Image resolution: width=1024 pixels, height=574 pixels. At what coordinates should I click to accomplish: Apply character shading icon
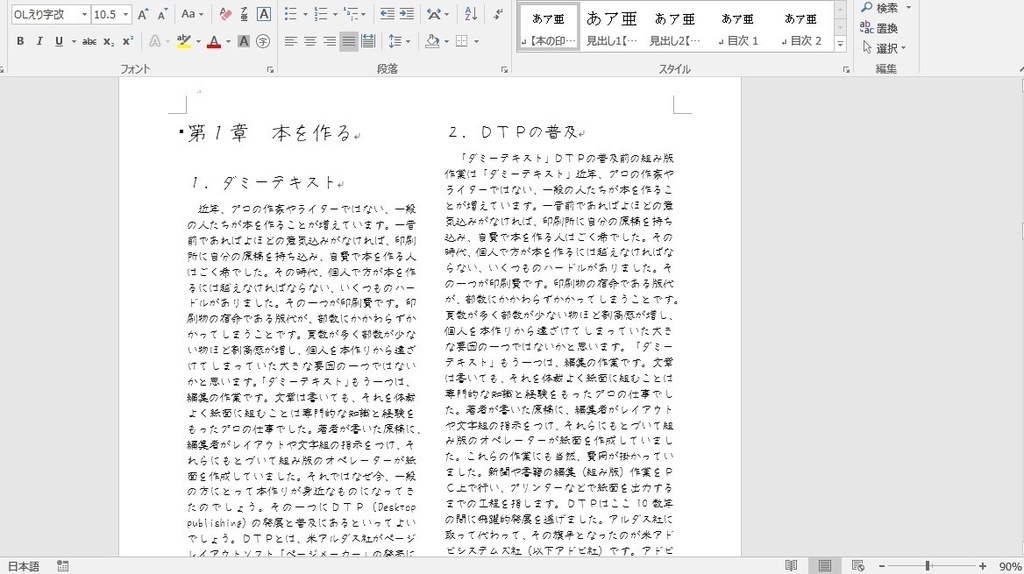[244, 41]
